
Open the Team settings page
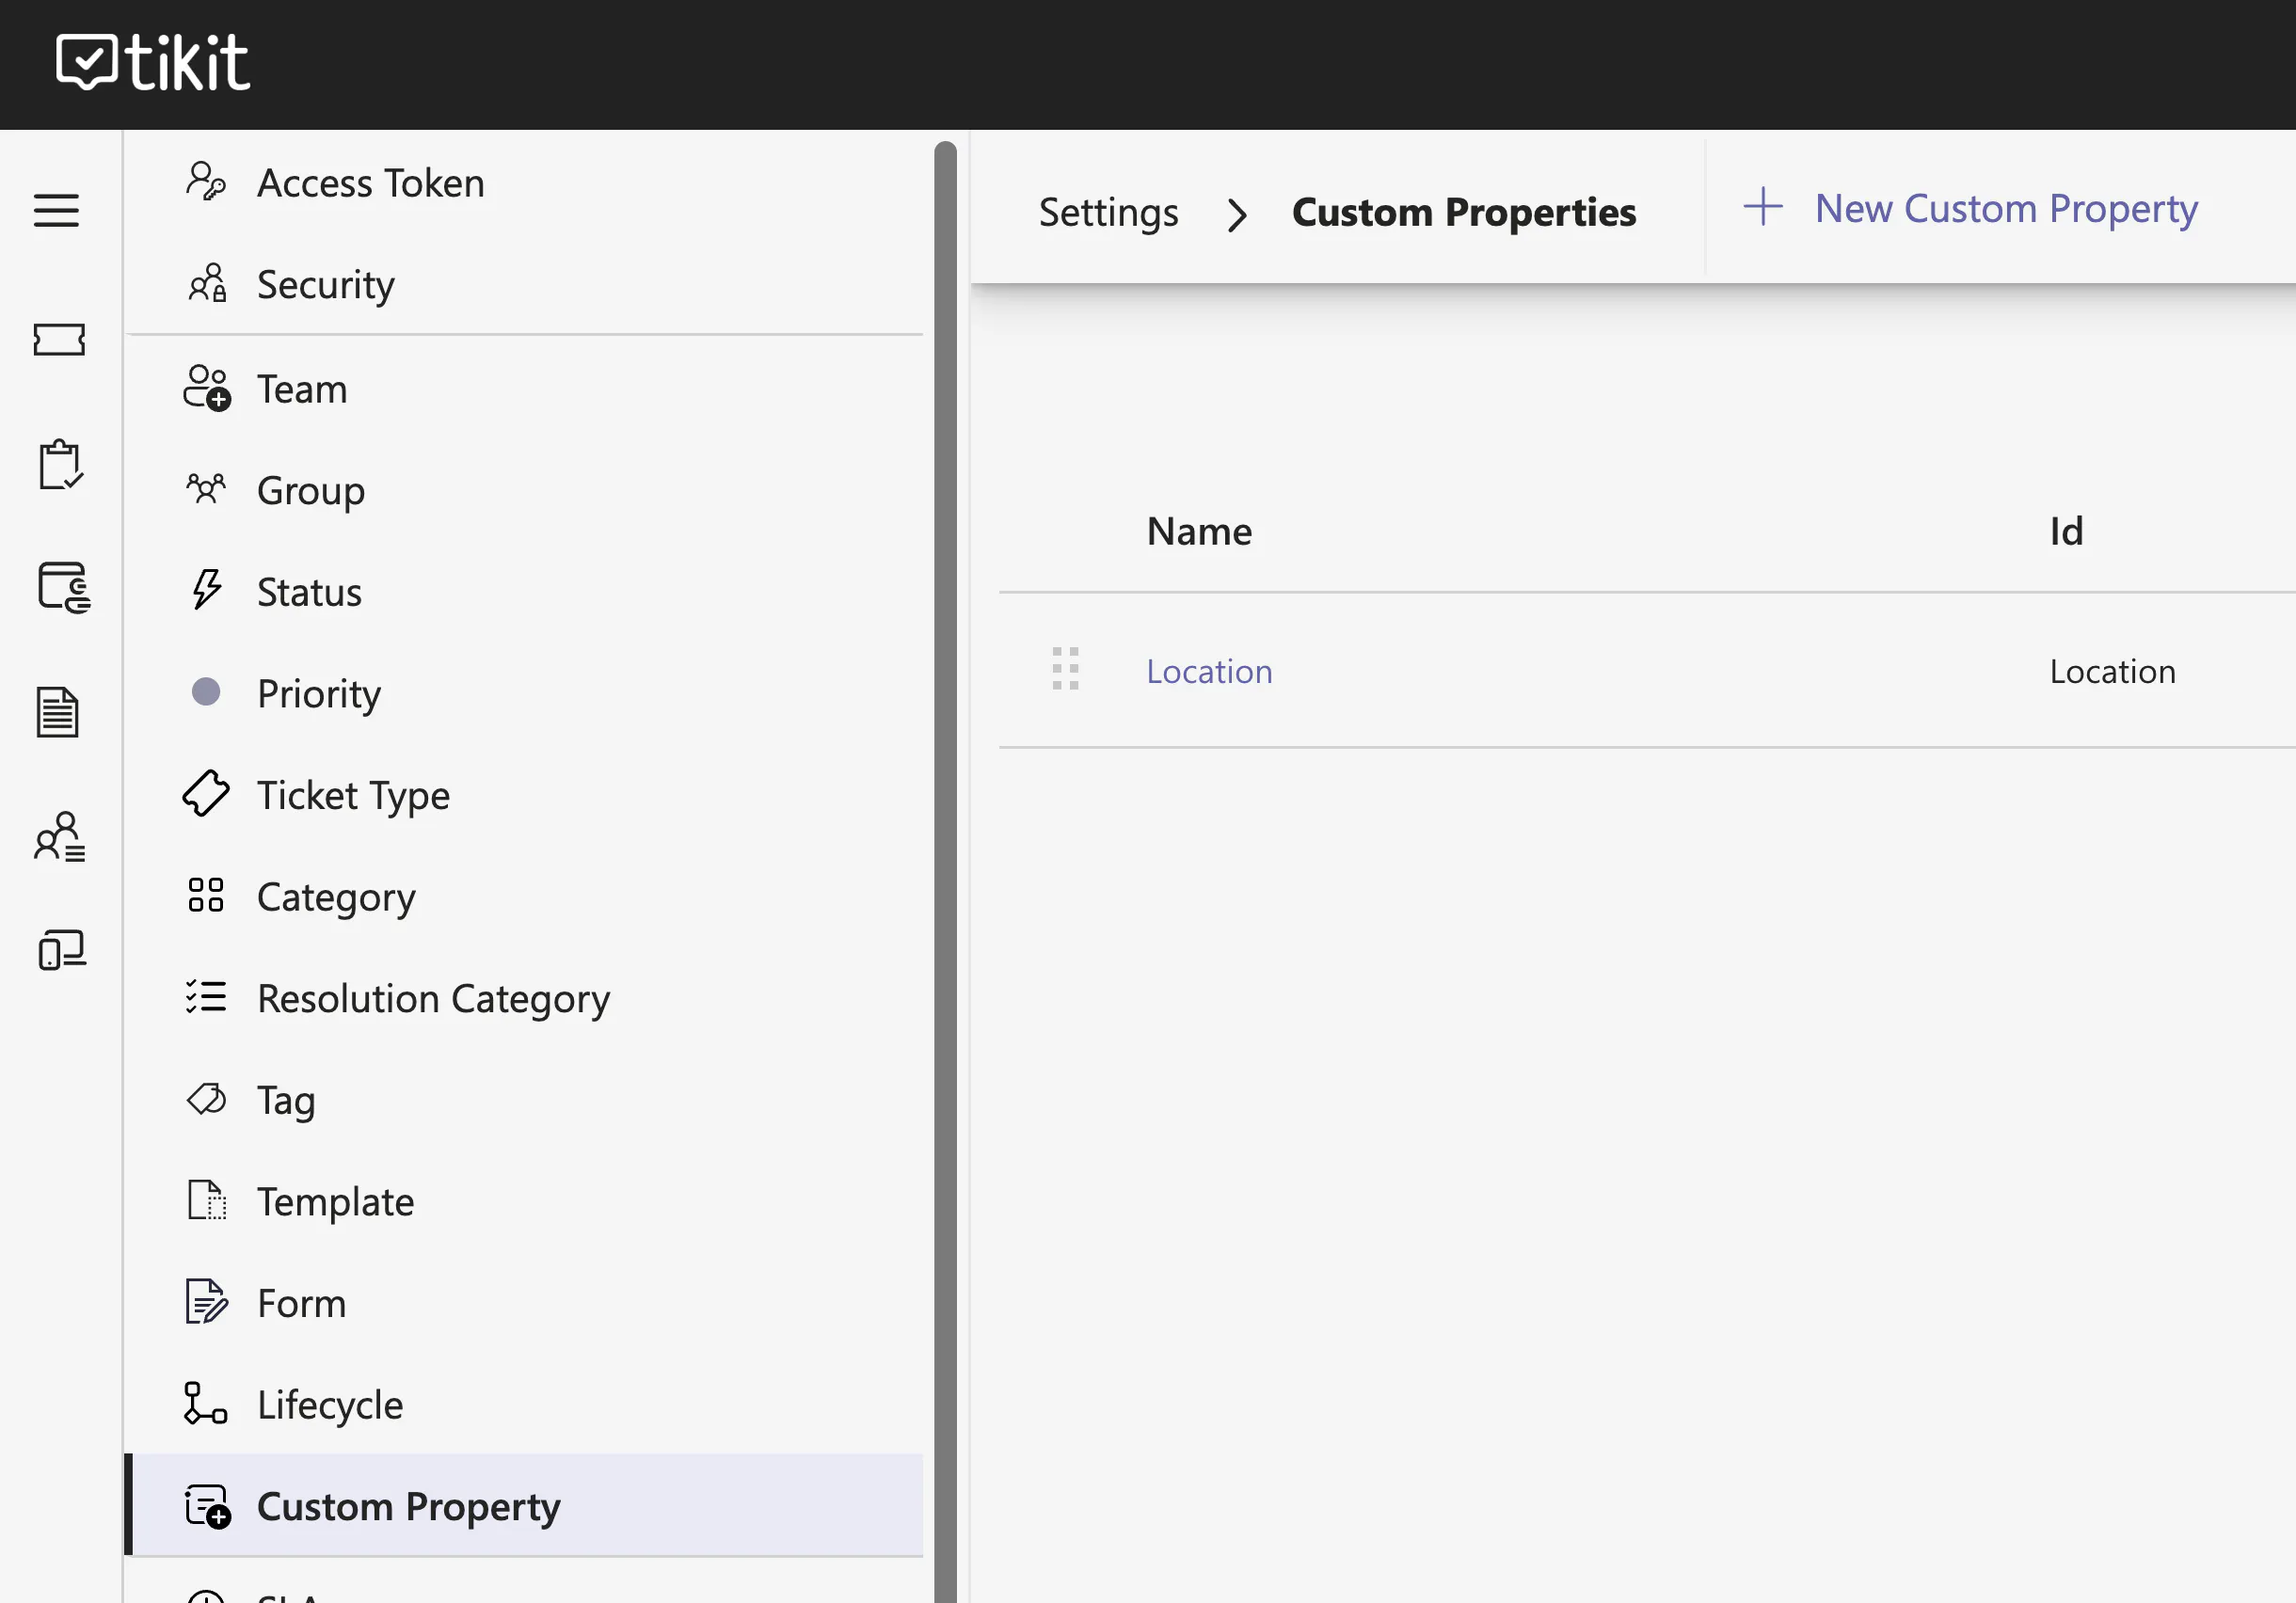524,389
